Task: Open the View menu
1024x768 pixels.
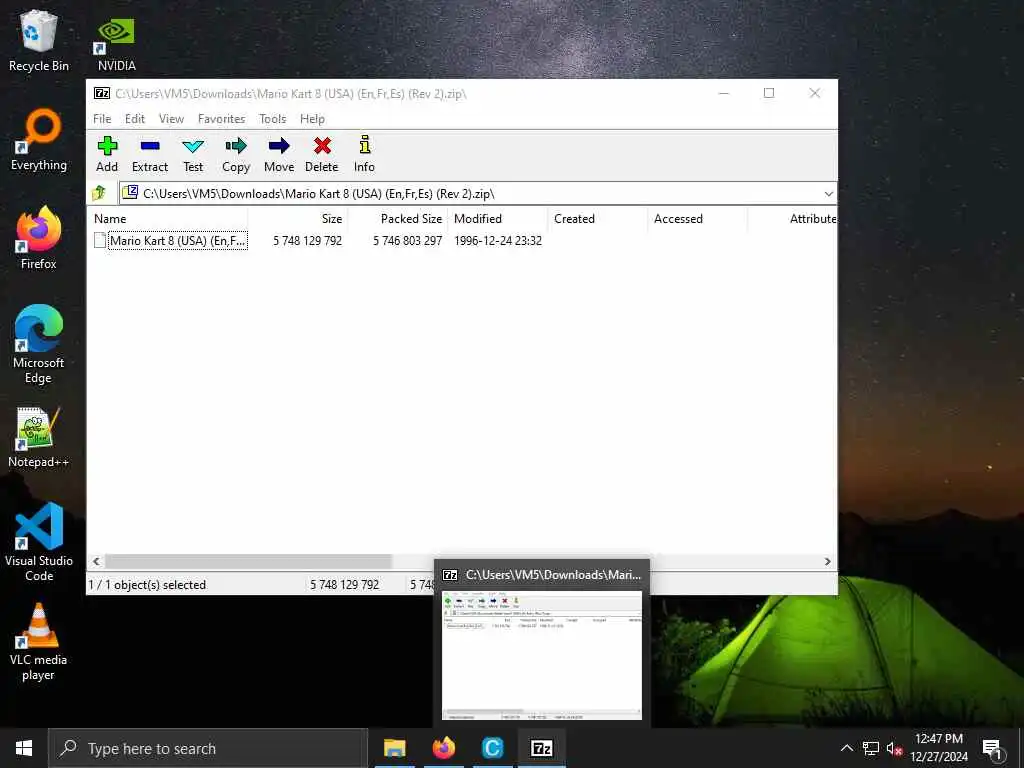Action: [x=171, y=119]
